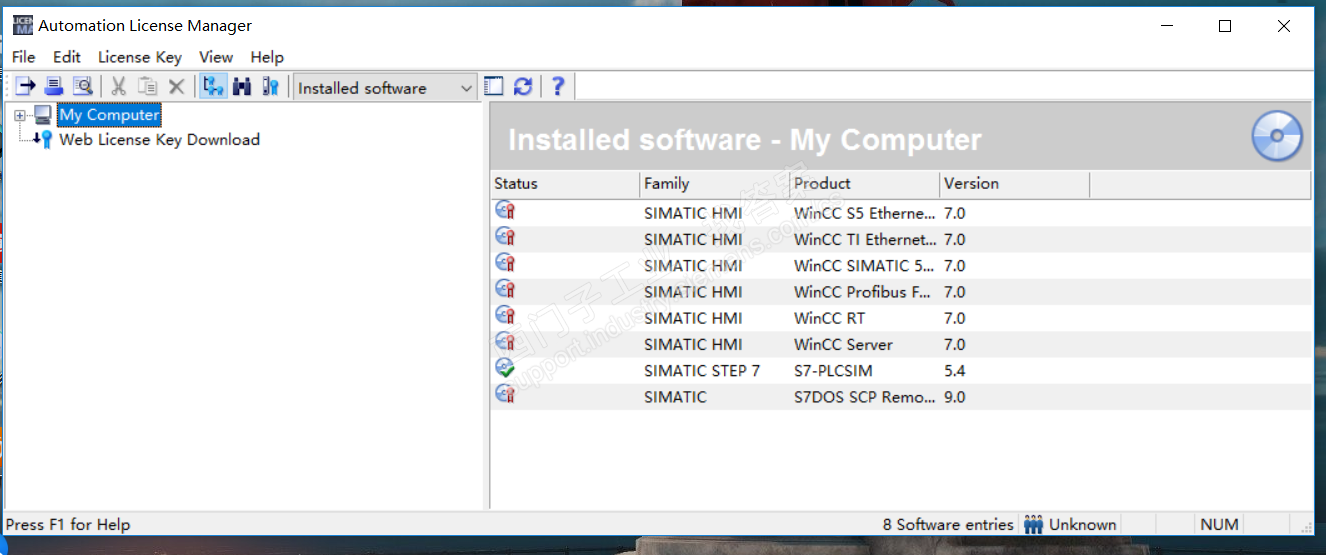Click the 8 Software entries status text
Image resolution: width=1326 pixels, height=555 pixels.
[947, 524]
